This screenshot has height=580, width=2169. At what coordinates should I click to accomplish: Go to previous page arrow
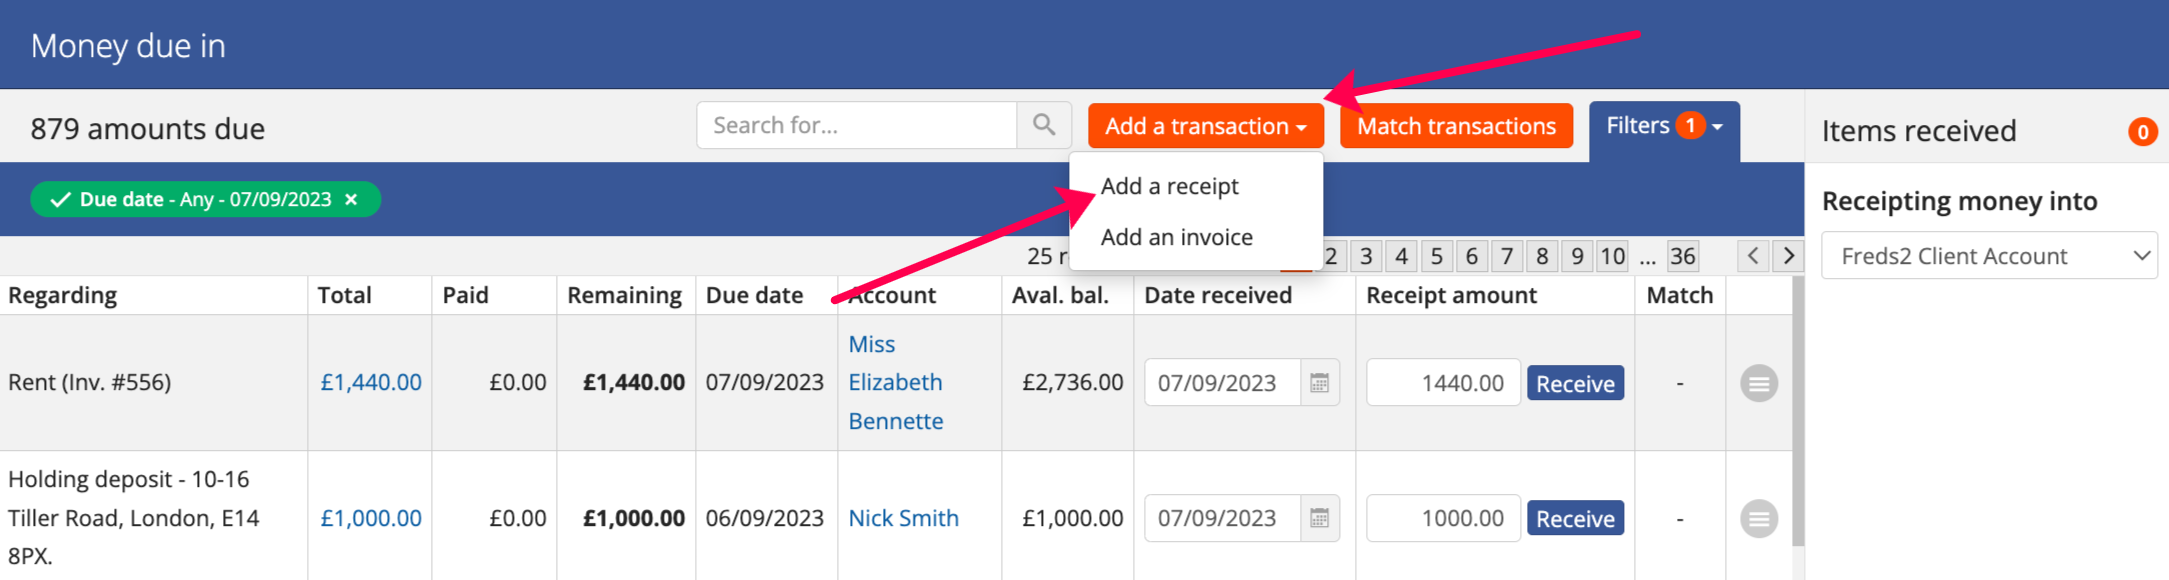tap(1753, 256)
